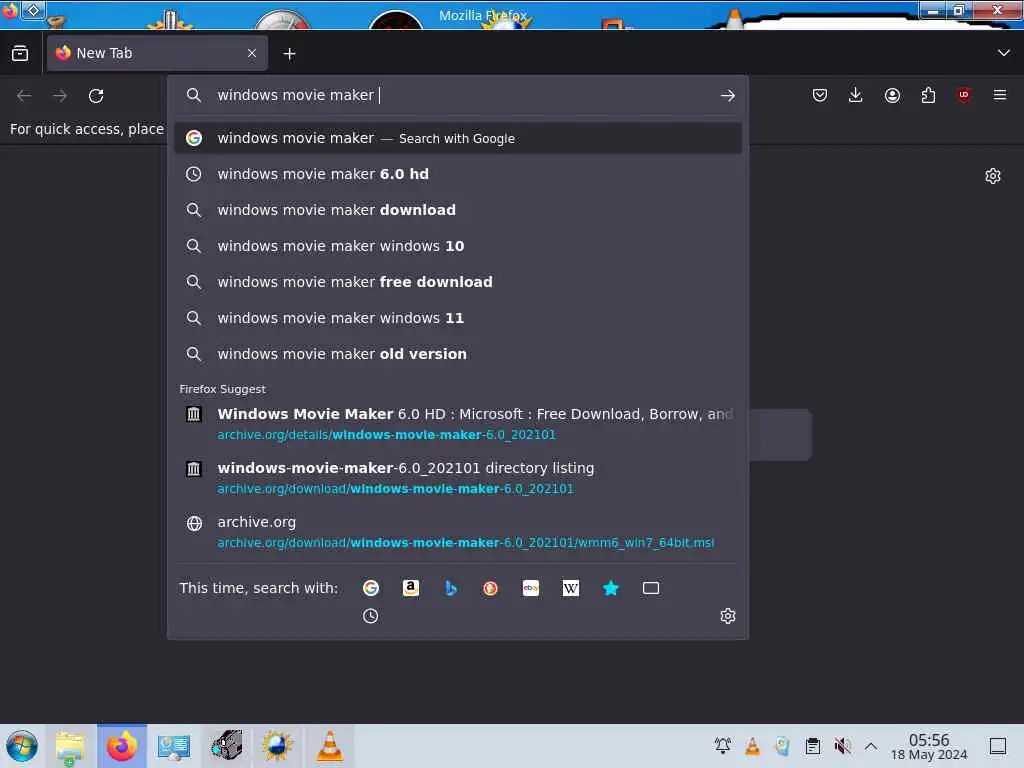This screenshot has height=768, width=1024.
Task: Choose history suggestion 'windows movie maker 6.0 hd'
Action: pos(458,174)
